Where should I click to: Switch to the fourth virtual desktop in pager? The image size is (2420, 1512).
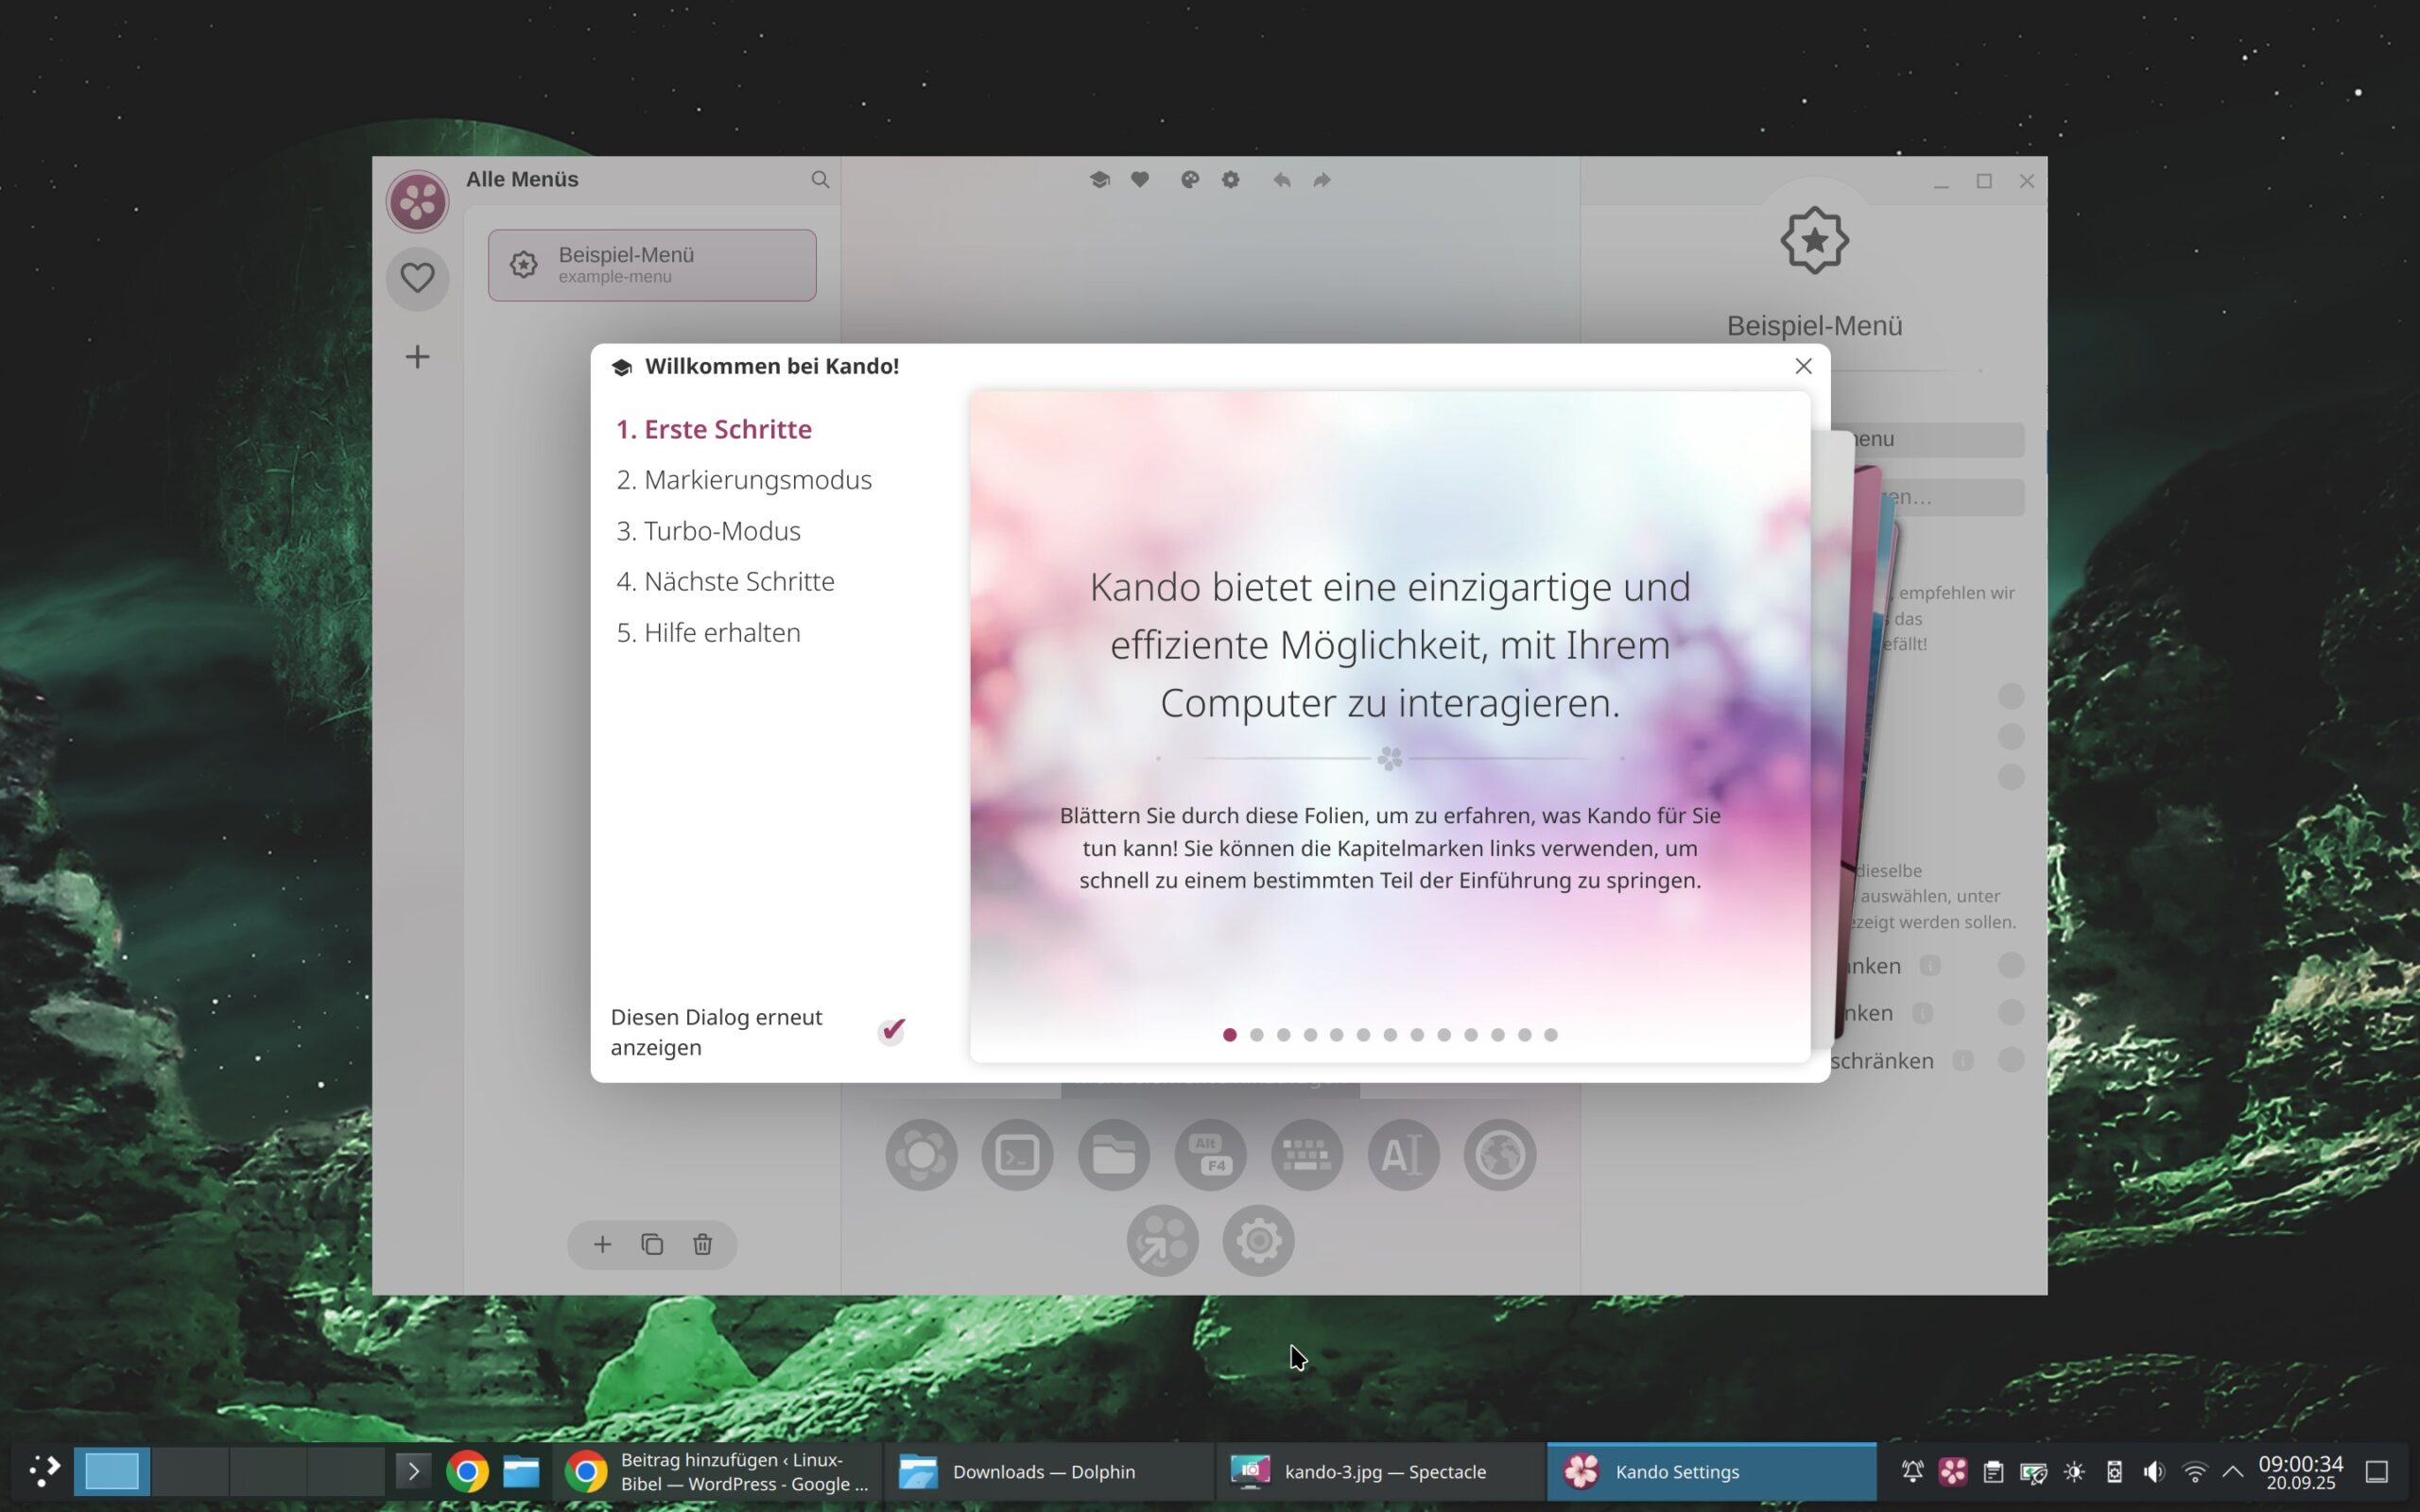[346, 1471]
